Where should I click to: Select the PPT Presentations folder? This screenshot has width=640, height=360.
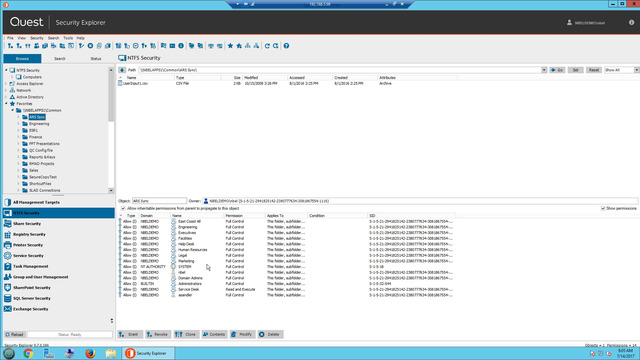44,144
